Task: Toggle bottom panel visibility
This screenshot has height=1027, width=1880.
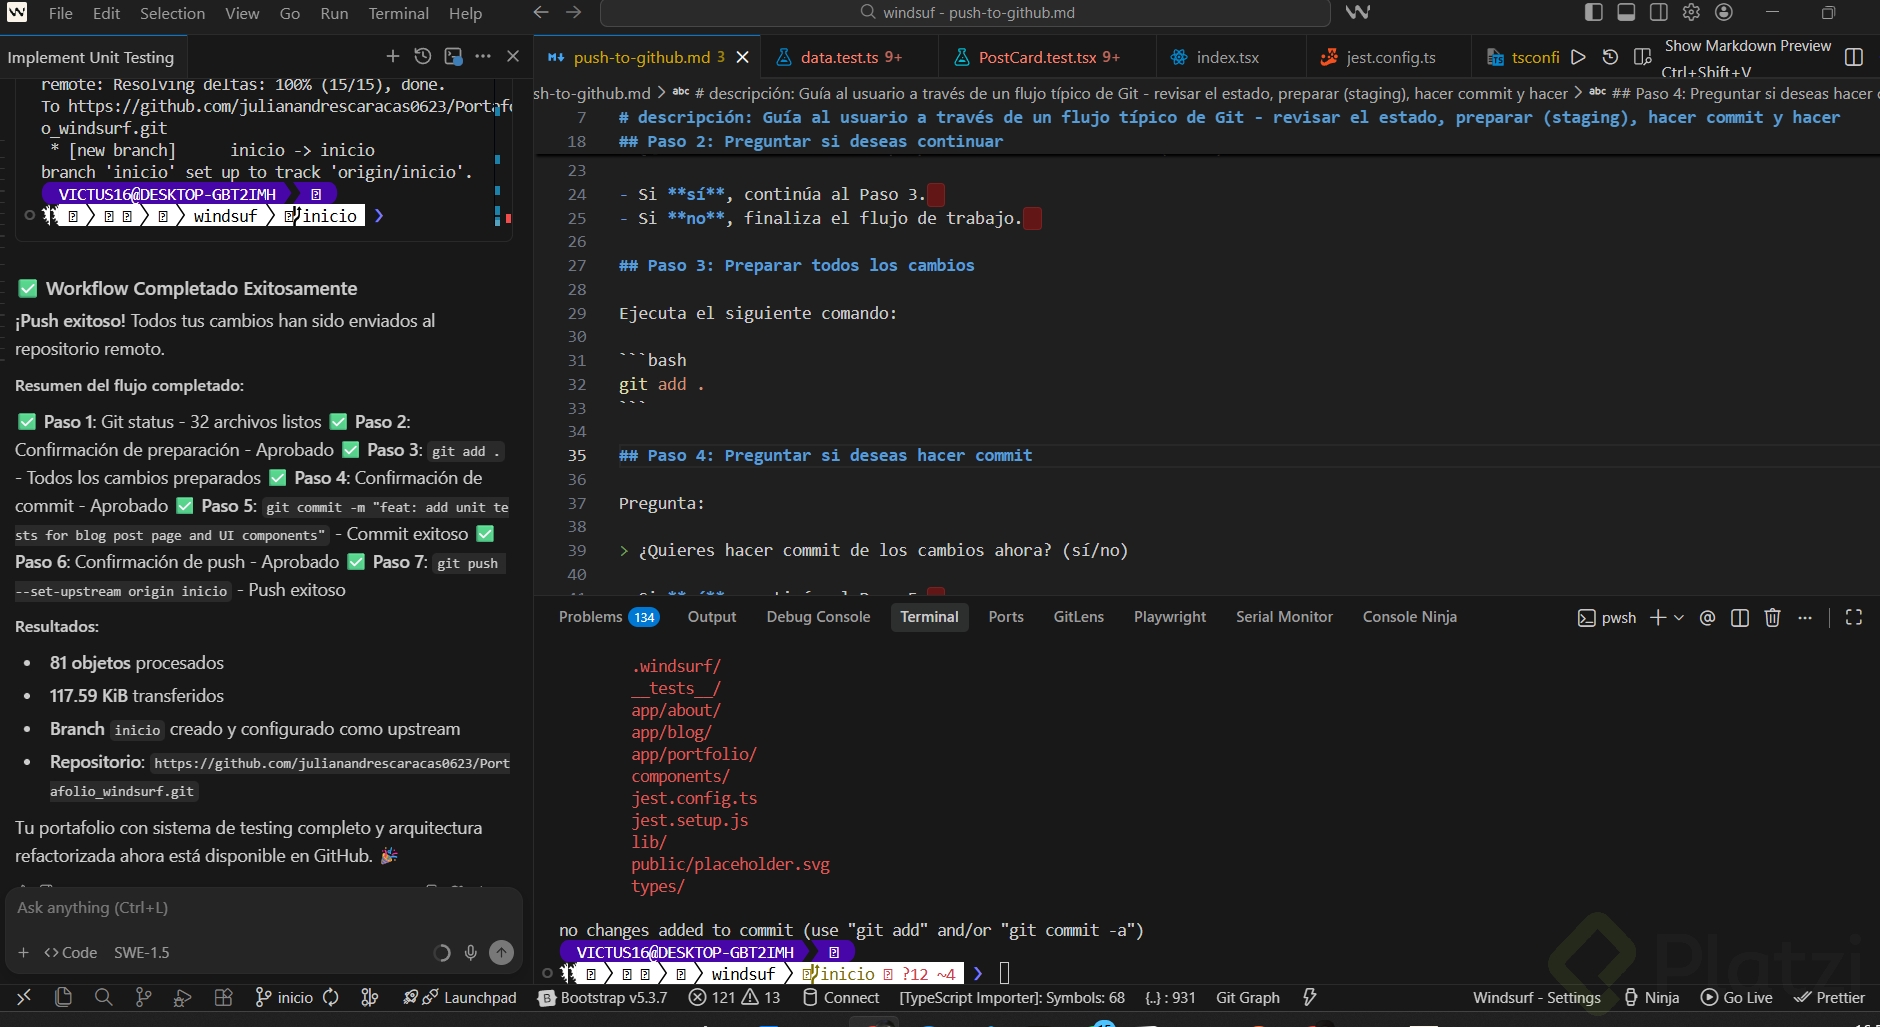Action: click(x=1626, y=12)
